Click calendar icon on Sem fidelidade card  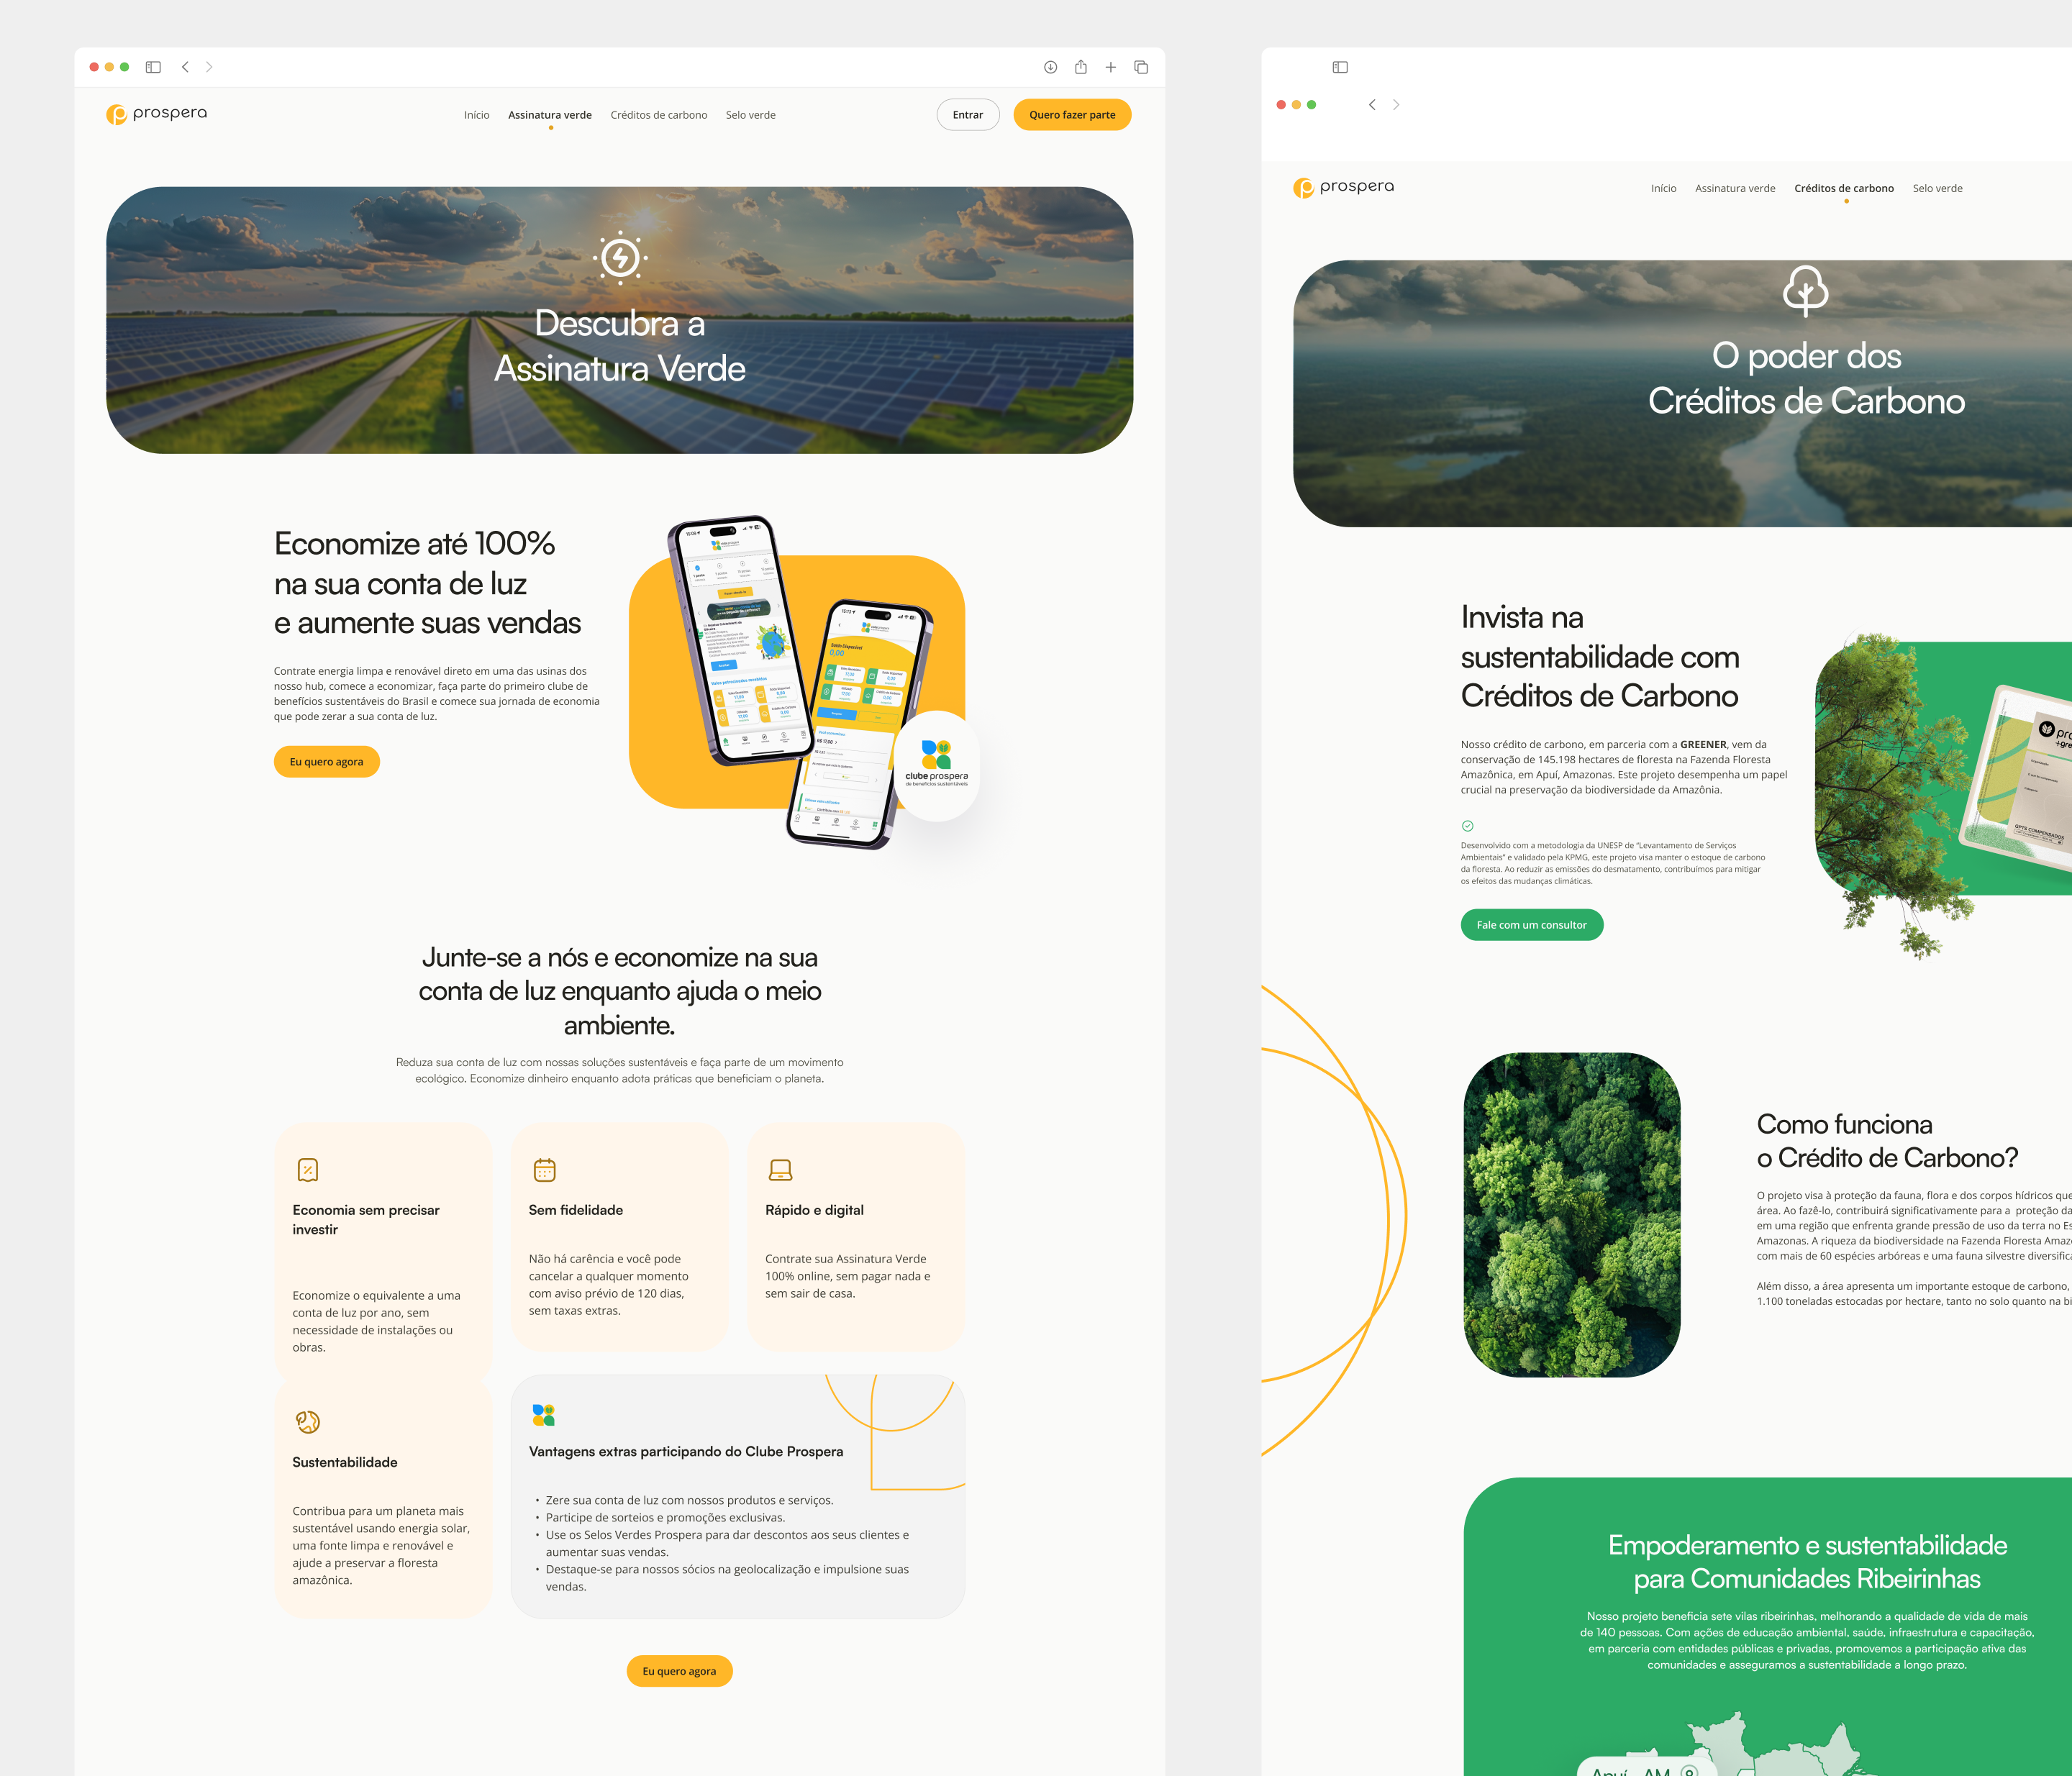click(x=544, y=1170)
